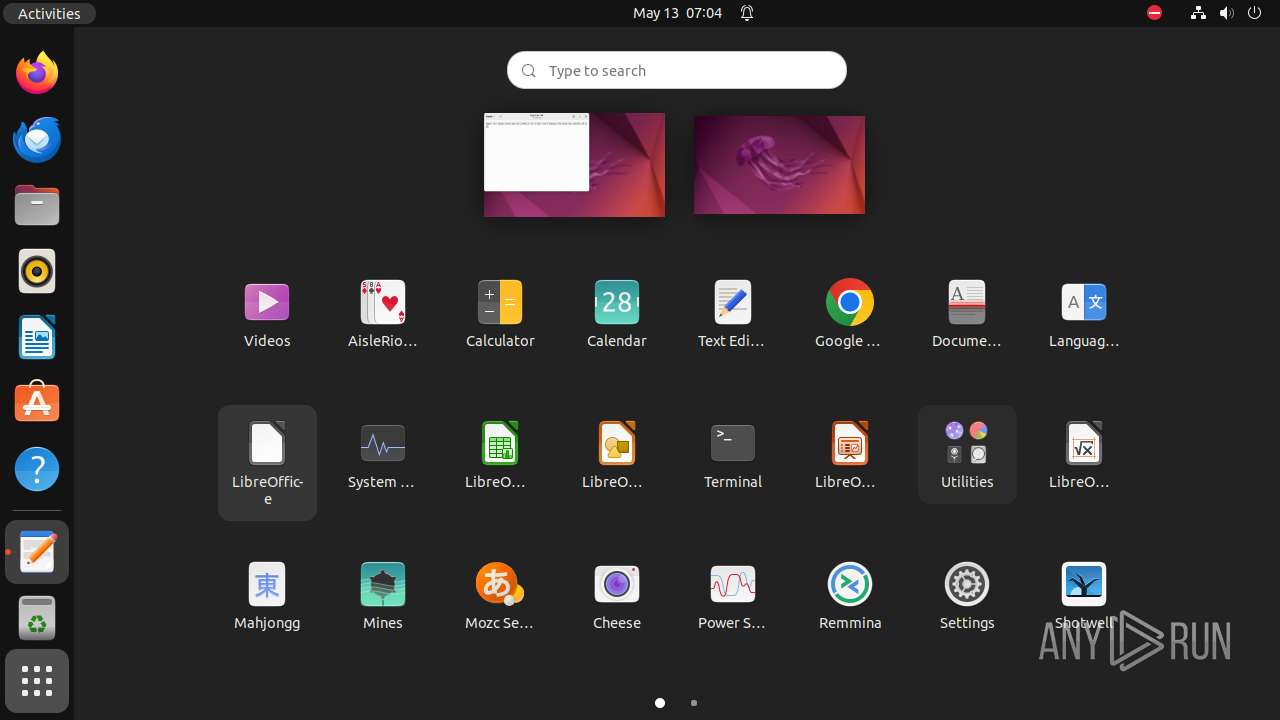This screenshot has height=720, width=1280.
Task: Click the volume icon in system tray
Action: 1227,13
